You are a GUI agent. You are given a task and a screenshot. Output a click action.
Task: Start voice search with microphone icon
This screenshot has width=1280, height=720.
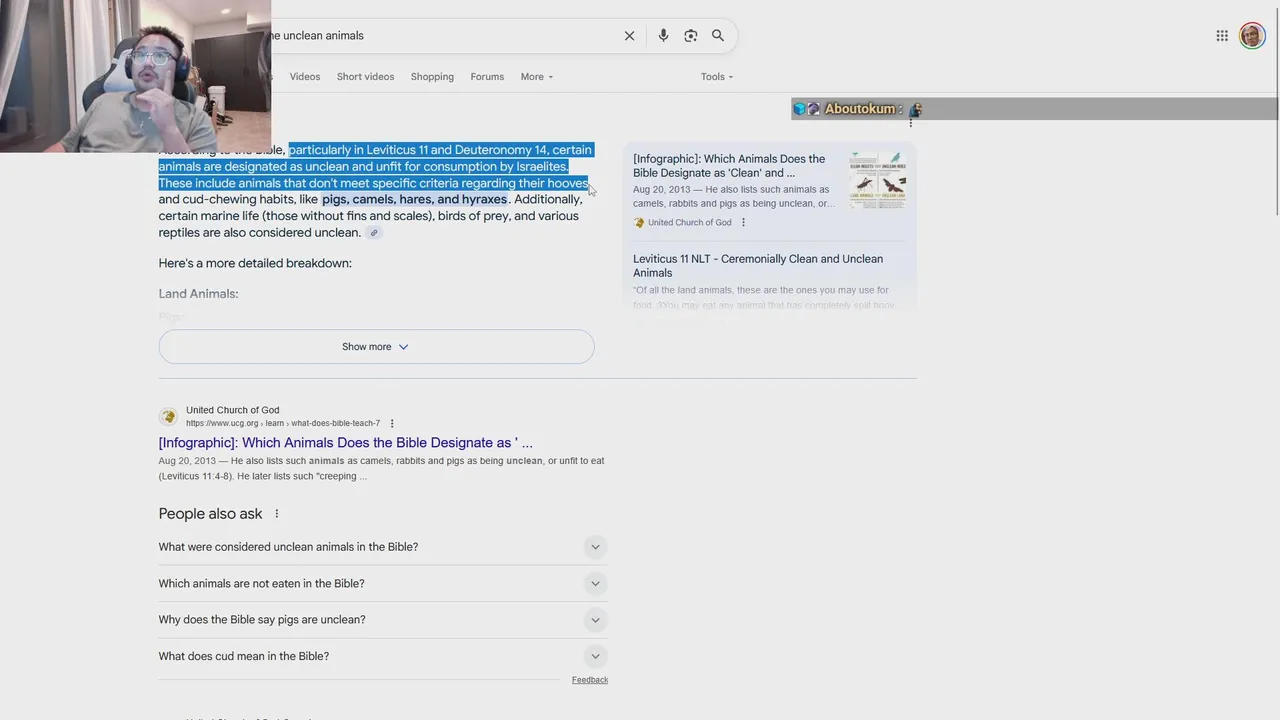tap(663, 36)
